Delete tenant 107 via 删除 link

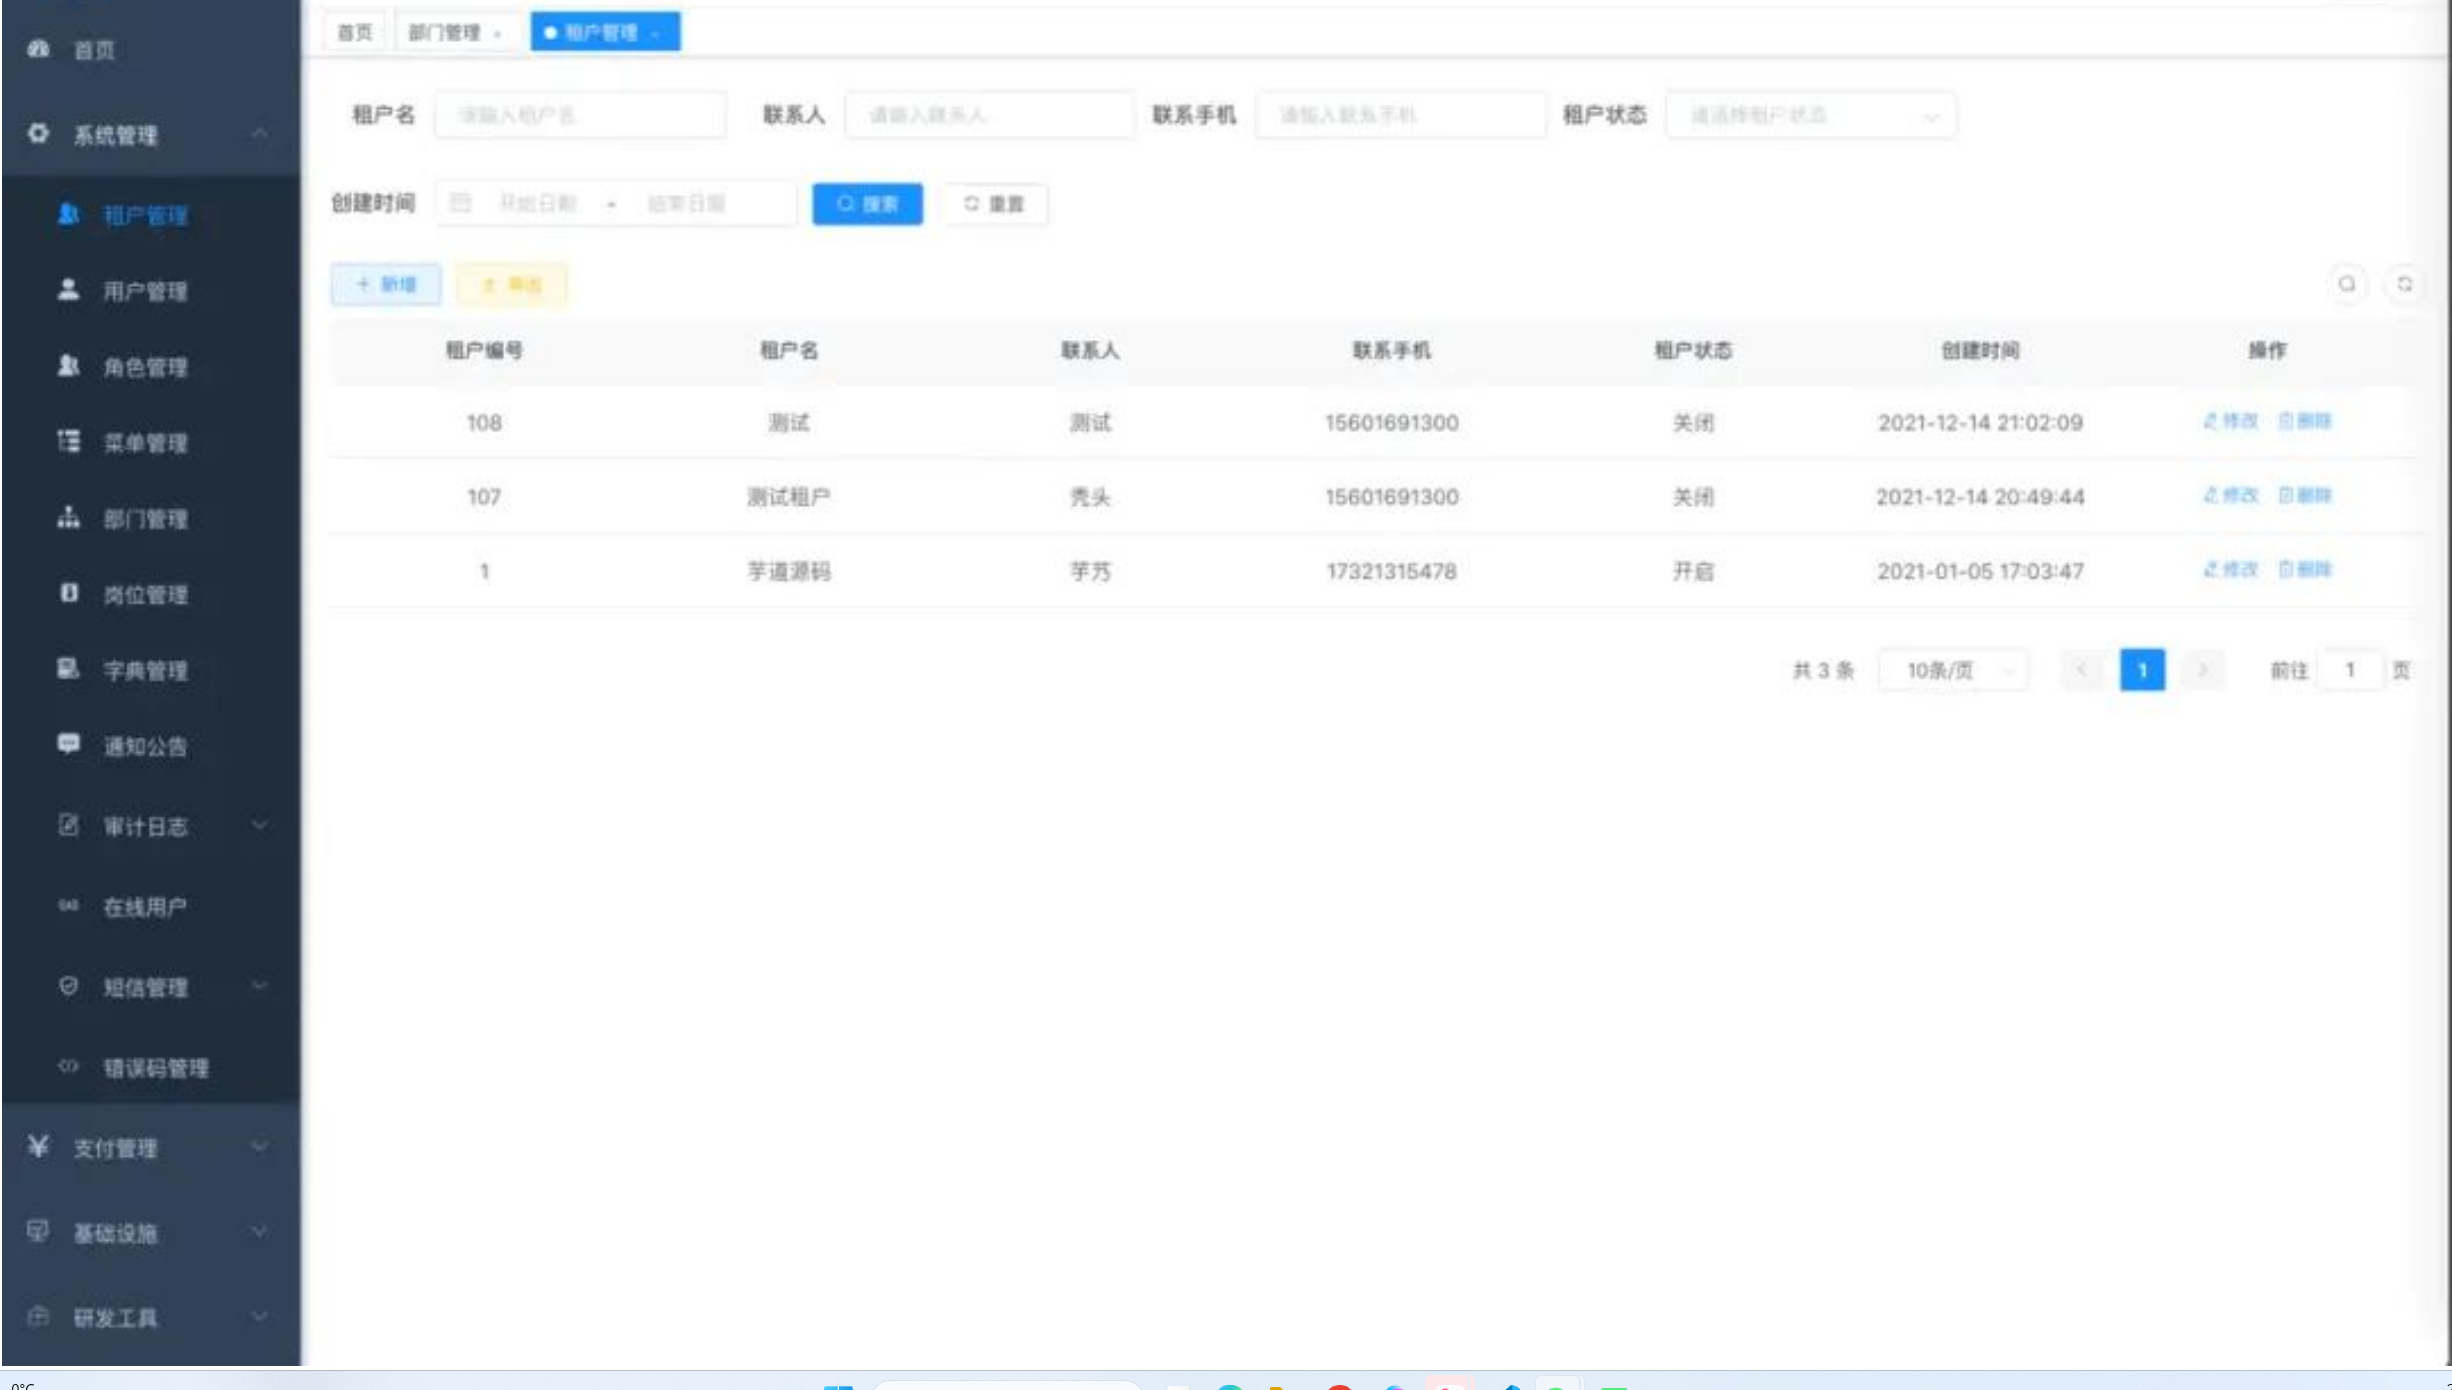tap(2304, 495)
